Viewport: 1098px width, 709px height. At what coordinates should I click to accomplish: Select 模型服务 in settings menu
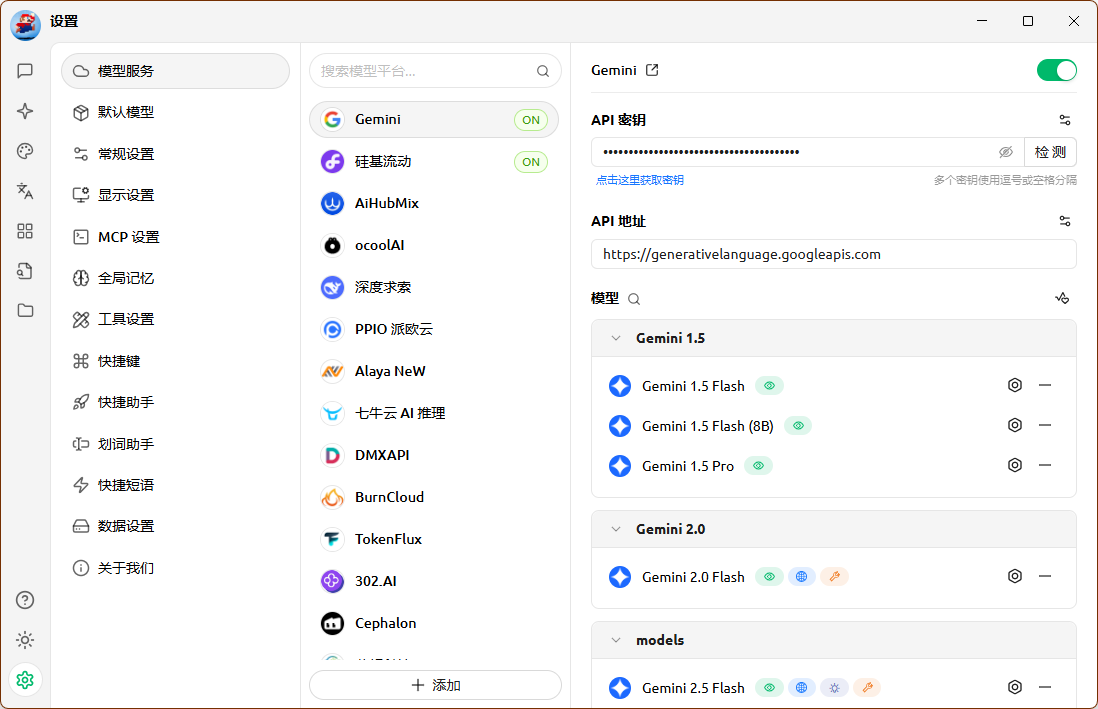175,71
